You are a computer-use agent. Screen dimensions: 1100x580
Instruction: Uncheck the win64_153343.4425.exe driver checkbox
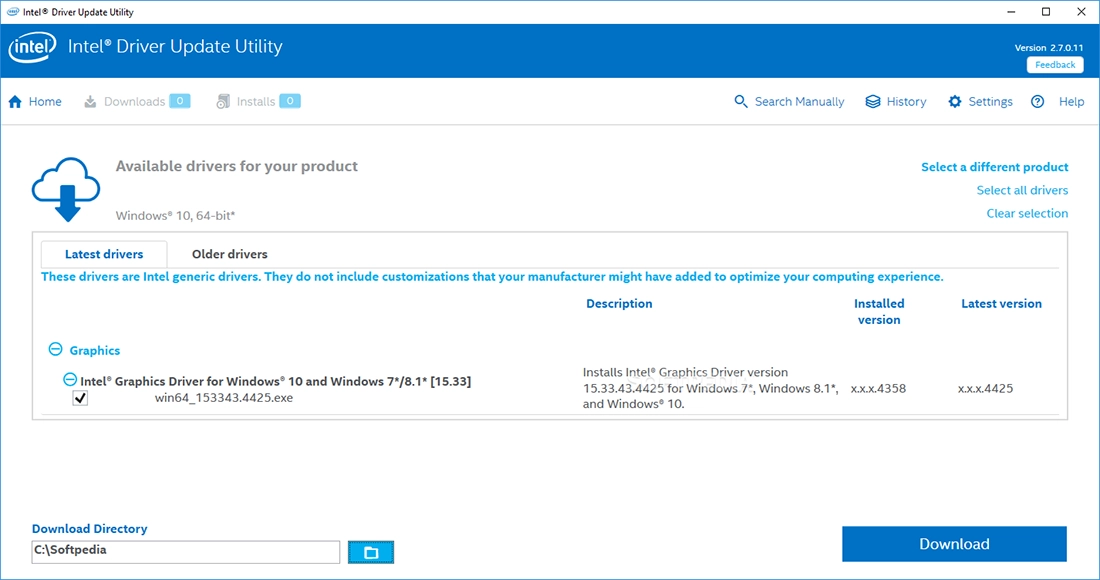click(x=79, y=397)
